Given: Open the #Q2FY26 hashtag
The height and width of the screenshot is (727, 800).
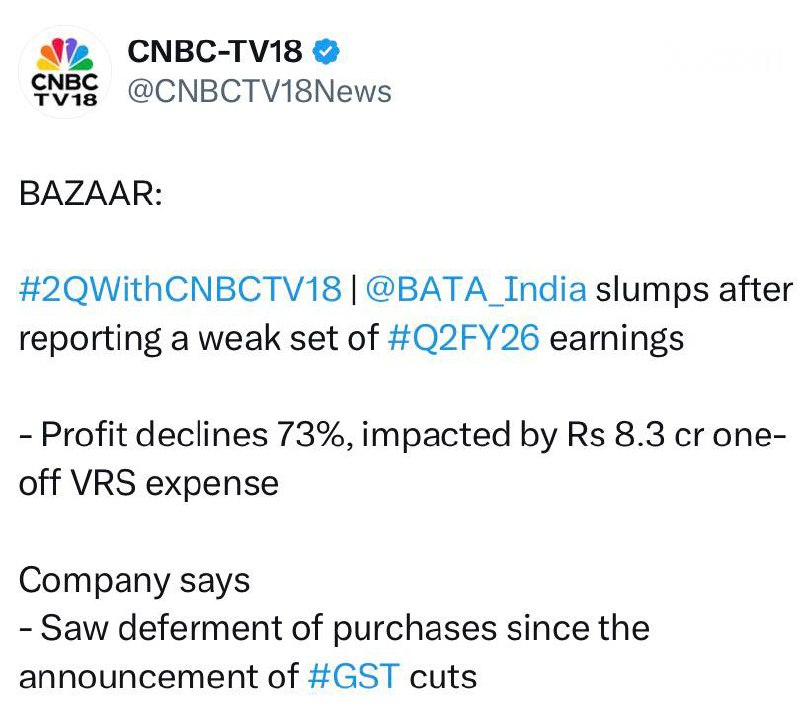Looking at the screenshot, I should 463,338.
